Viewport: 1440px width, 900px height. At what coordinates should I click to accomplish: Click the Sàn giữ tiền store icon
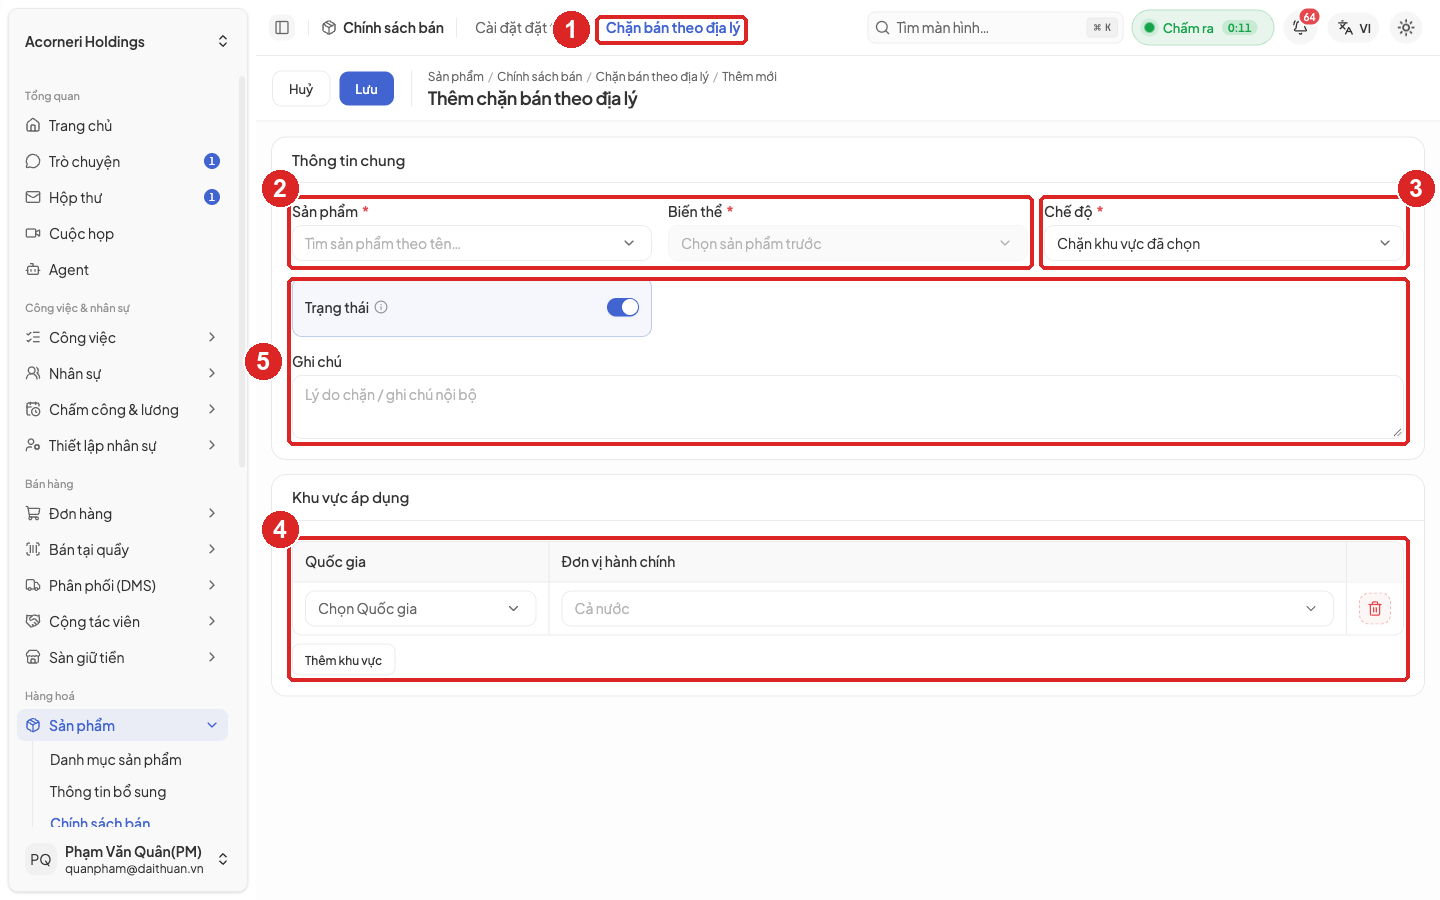(x=33, y=658)
